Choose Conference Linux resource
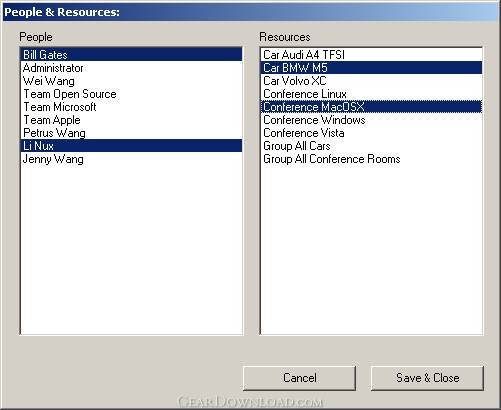Screen dimensions: 501x410 click(x=371, y=94)
